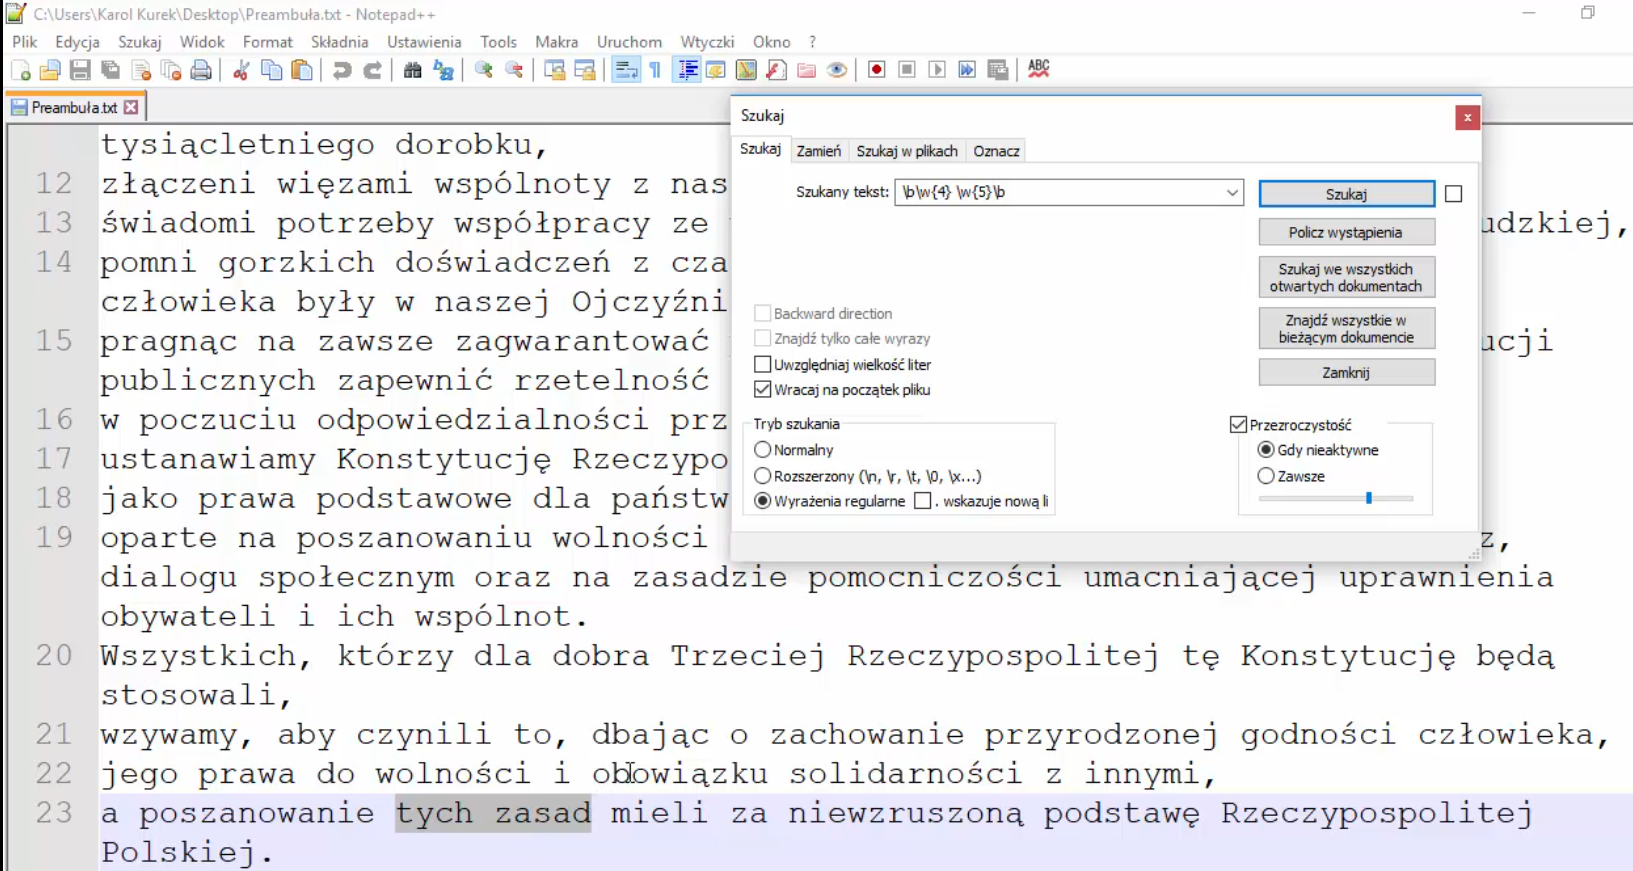
Task: Toggle the Word wrap toolbar icon
Action: tap(626, 70)
